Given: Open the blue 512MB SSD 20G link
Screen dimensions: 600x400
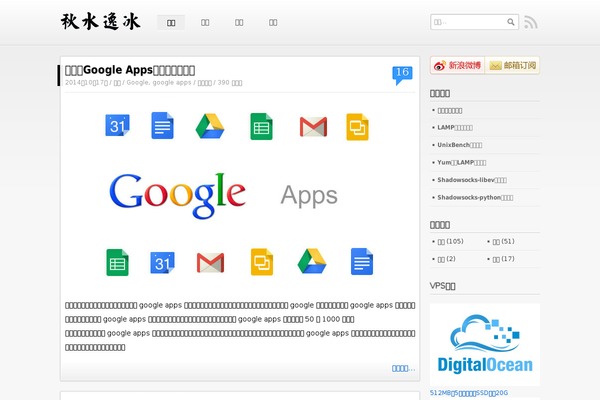Looking at the screenshot, I should tap(469, 393).
